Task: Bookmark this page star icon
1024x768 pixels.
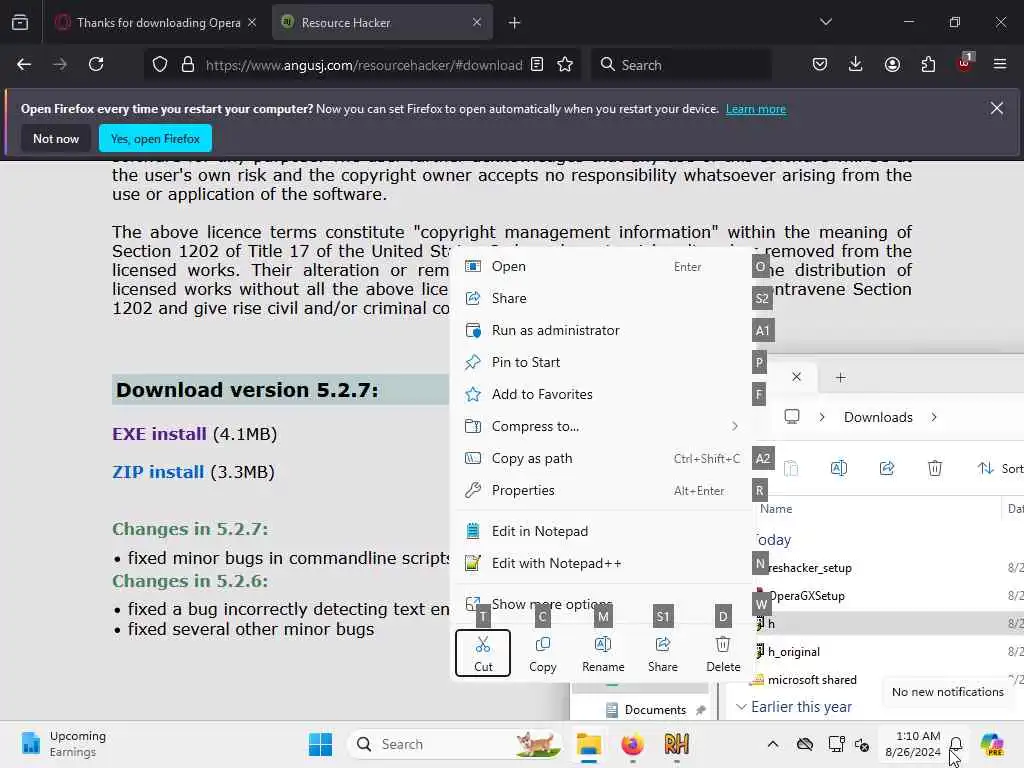Action: click(565, 65)
